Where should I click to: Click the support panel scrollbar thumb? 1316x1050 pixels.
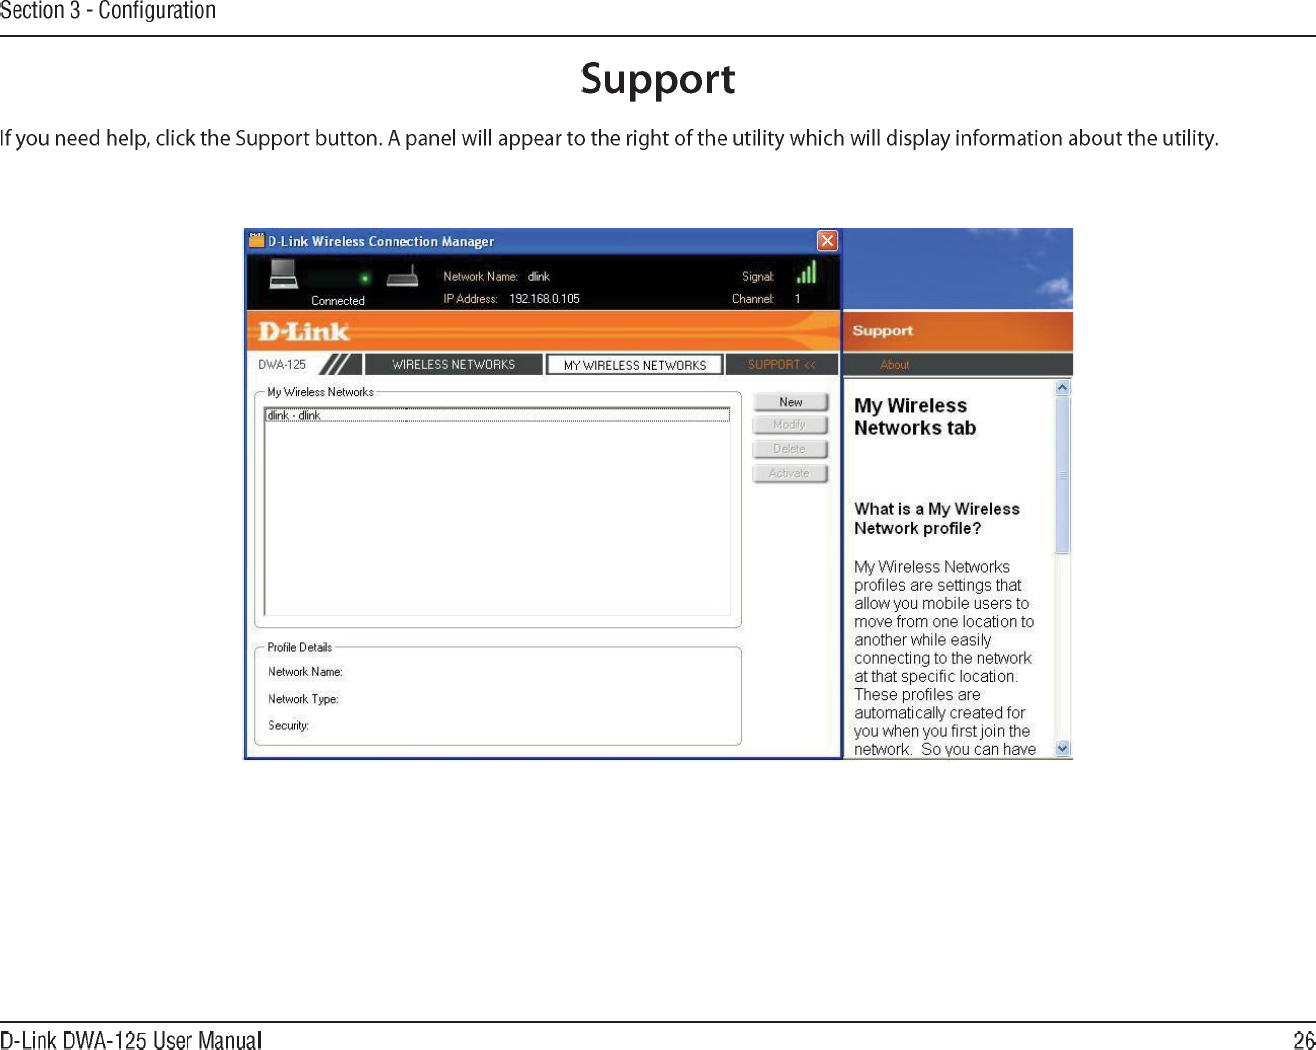coord(1063,475)
